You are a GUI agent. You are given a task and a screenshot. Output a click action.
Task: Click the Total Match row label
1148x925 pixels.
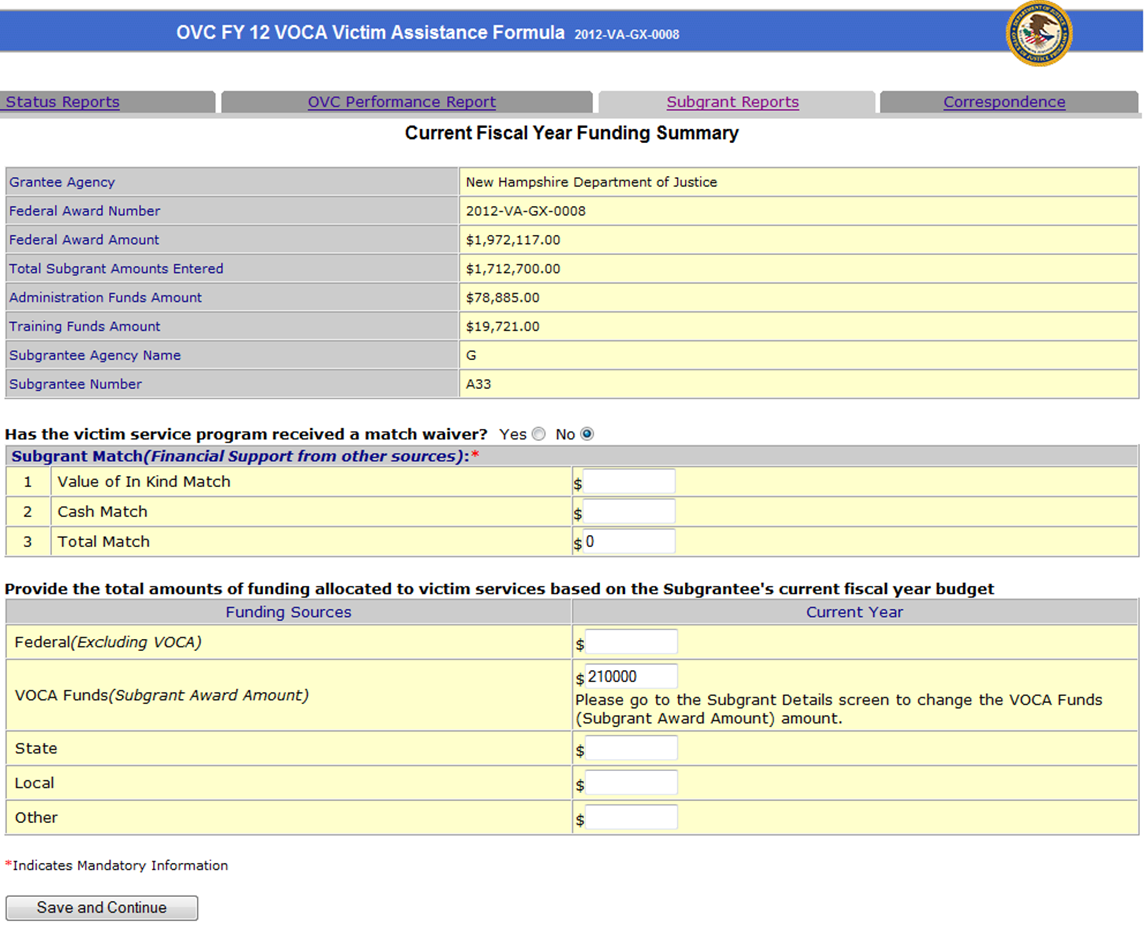103,542
